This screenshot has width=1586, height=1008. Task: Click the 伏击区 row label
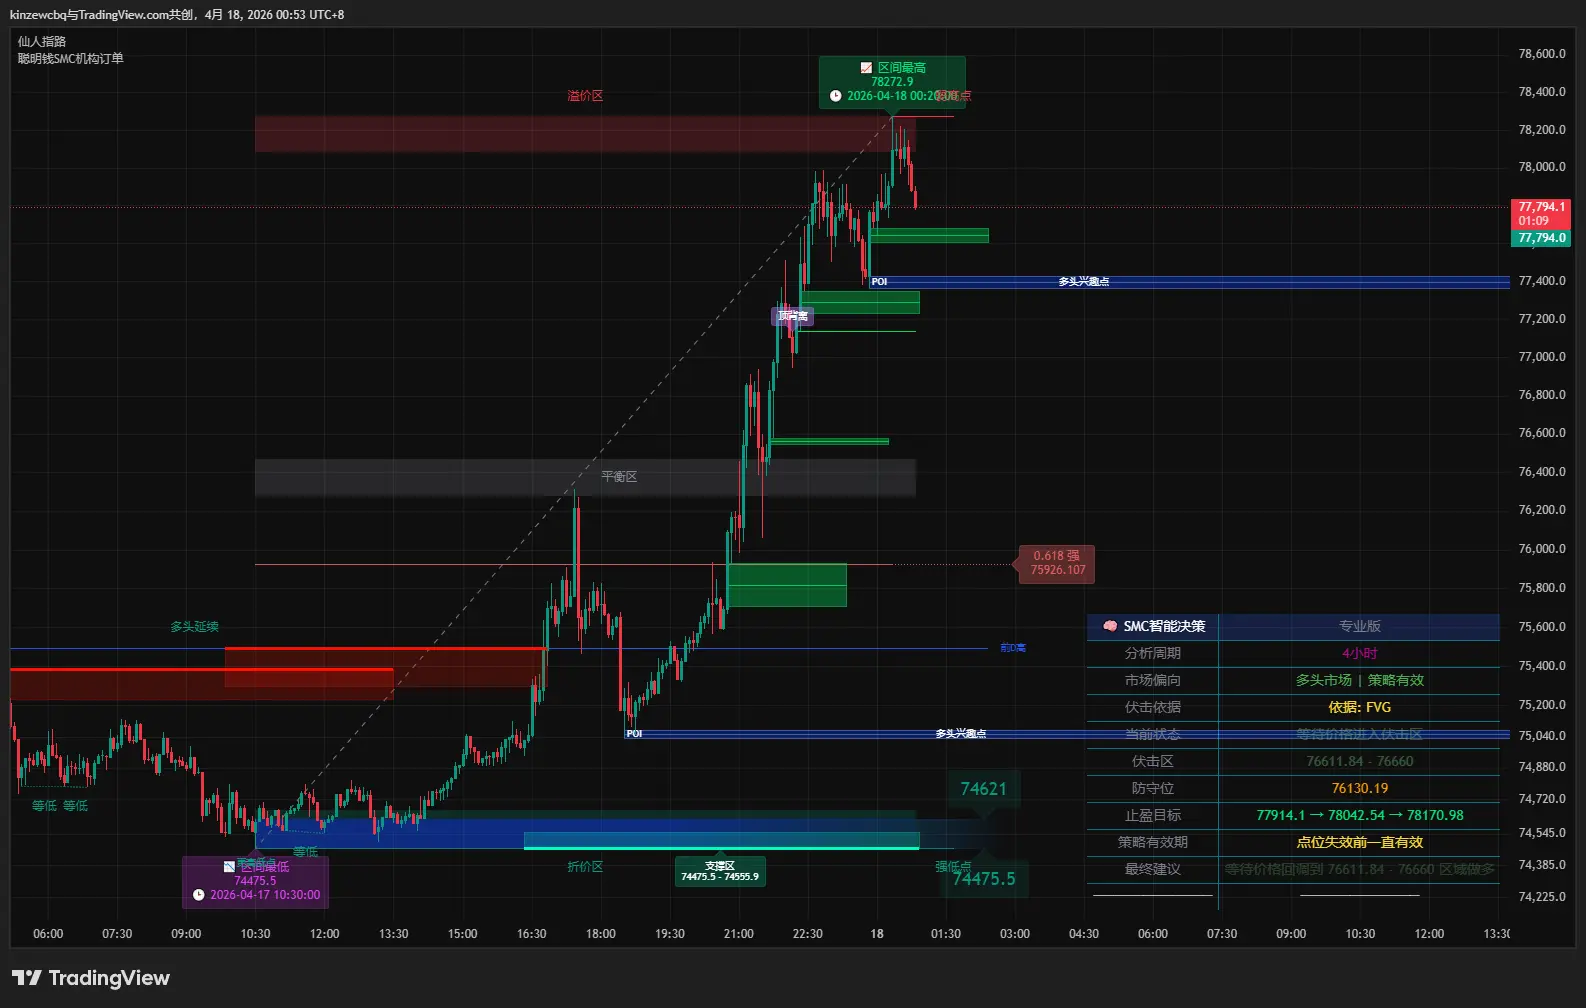point(1153,761)
